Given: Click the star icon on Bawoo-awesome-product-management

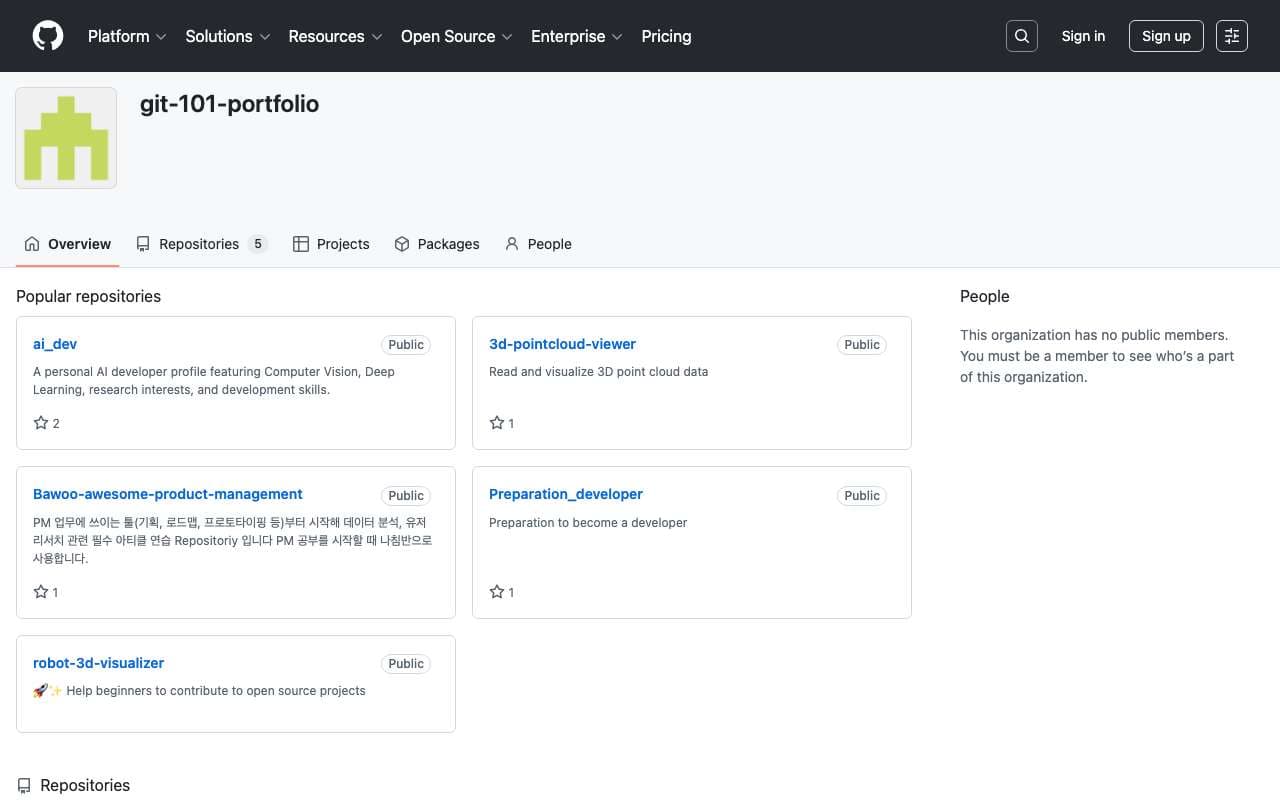Looking at the screenshot, I should pyautogui.click(x=41, y=592).
